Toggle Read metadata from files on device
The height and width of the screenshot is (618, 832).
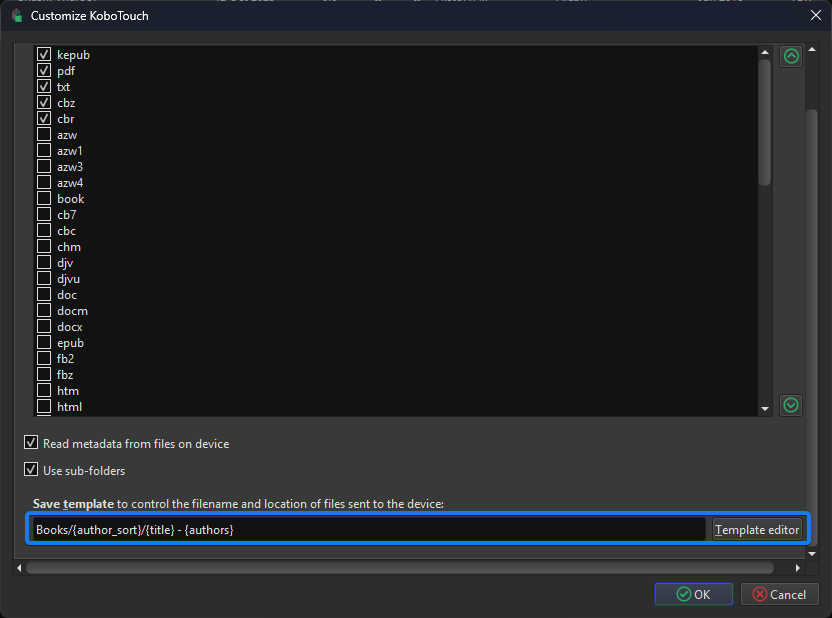pos(31,442)
